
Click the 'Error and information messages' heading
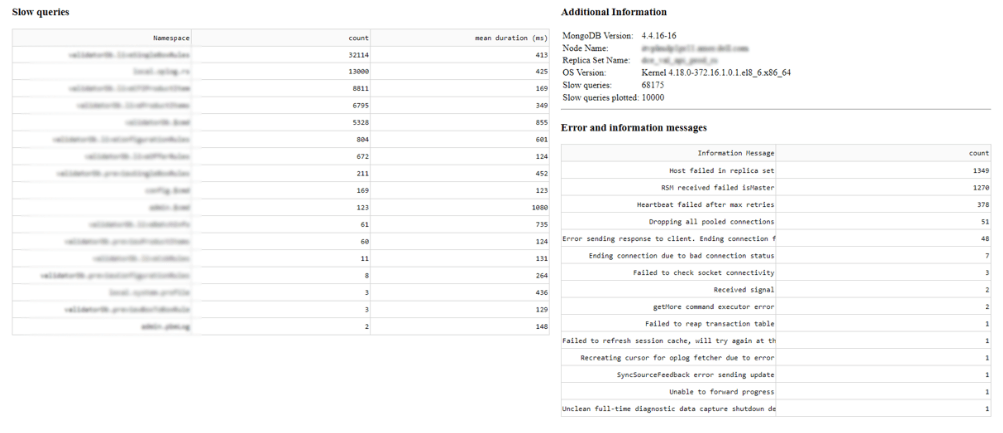[x=634, y=128]
